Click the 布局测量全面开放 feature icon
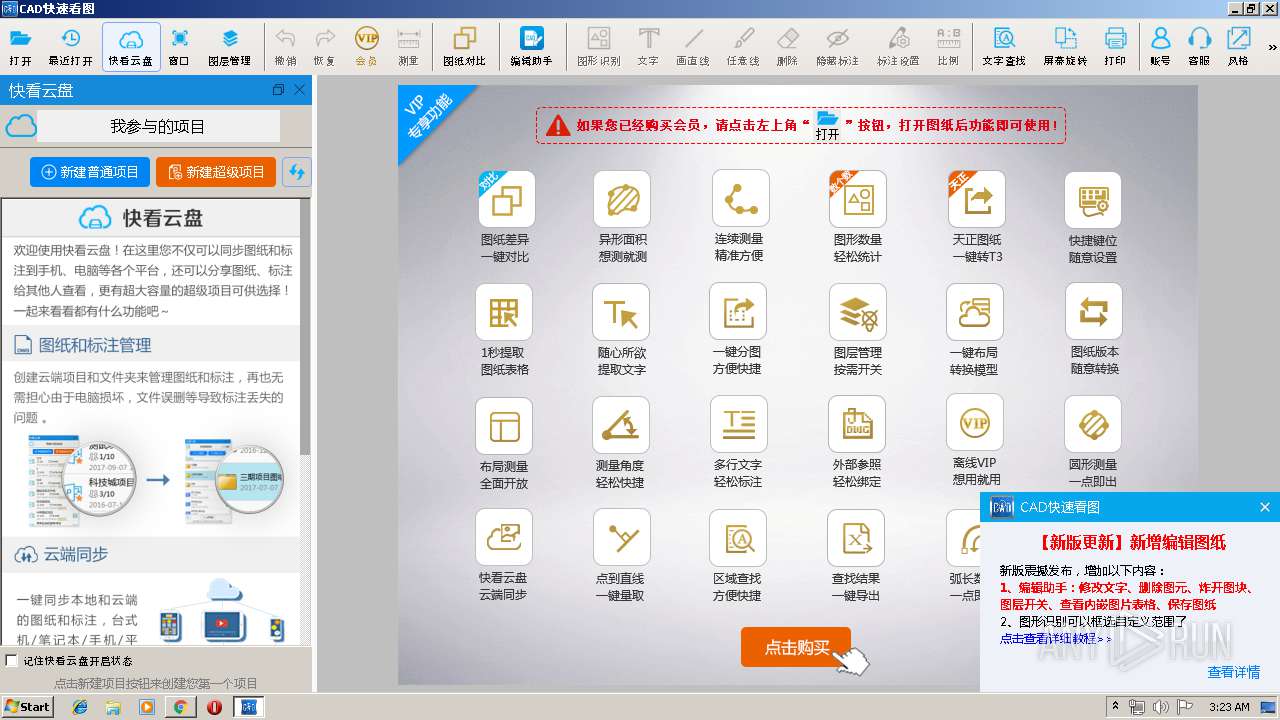The image size is (1280, 720). click(504, 426)
